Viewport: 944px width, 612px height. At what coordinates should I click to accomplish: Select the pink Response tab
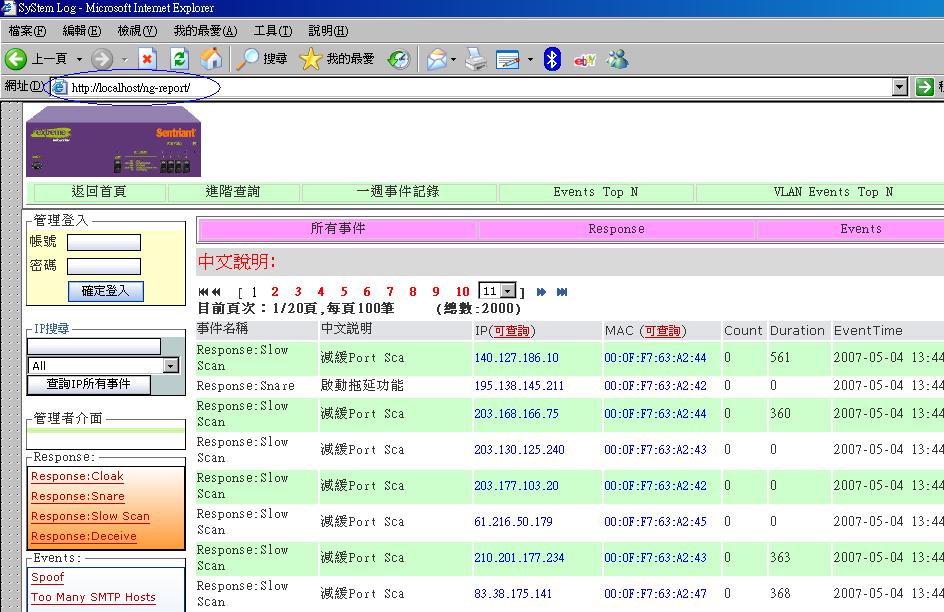pyautogui.click(x=616, y=229)
